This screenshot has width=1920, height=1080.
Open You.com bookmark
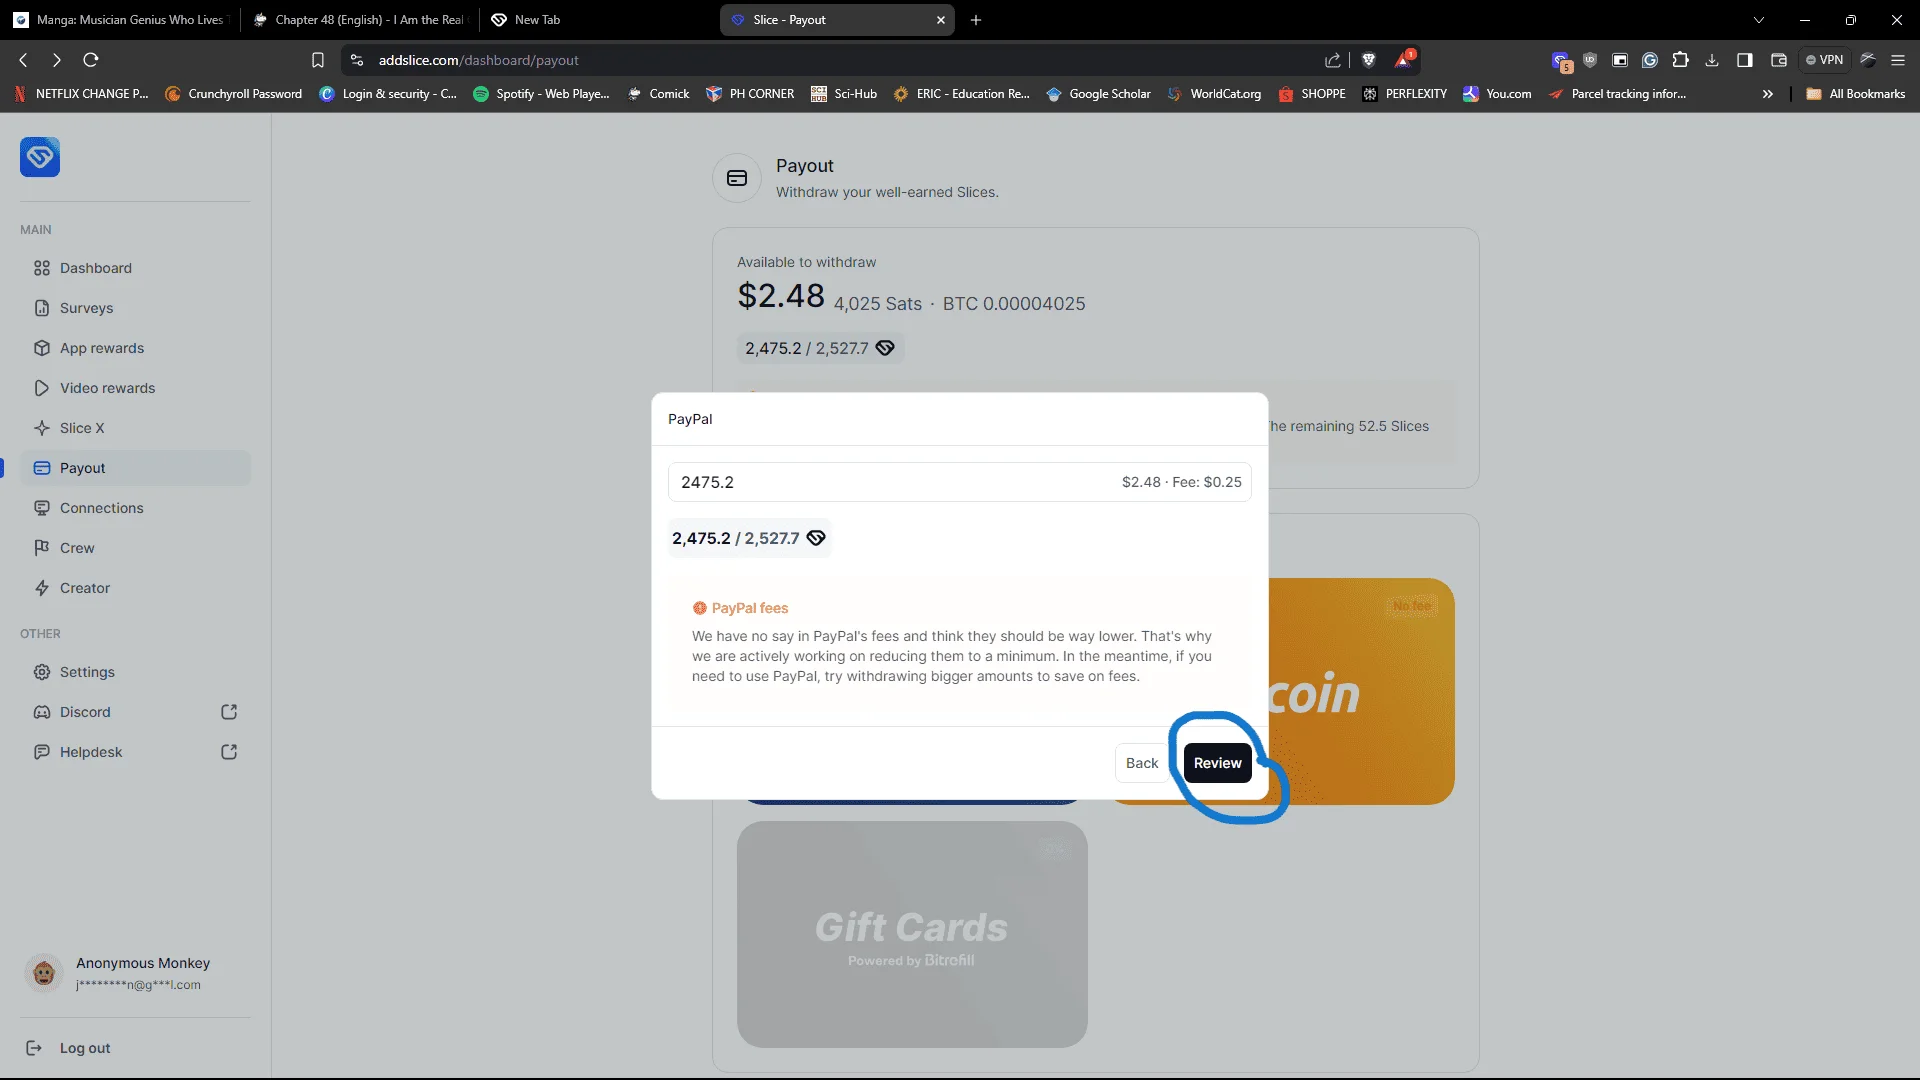(x=1497, y=94)
